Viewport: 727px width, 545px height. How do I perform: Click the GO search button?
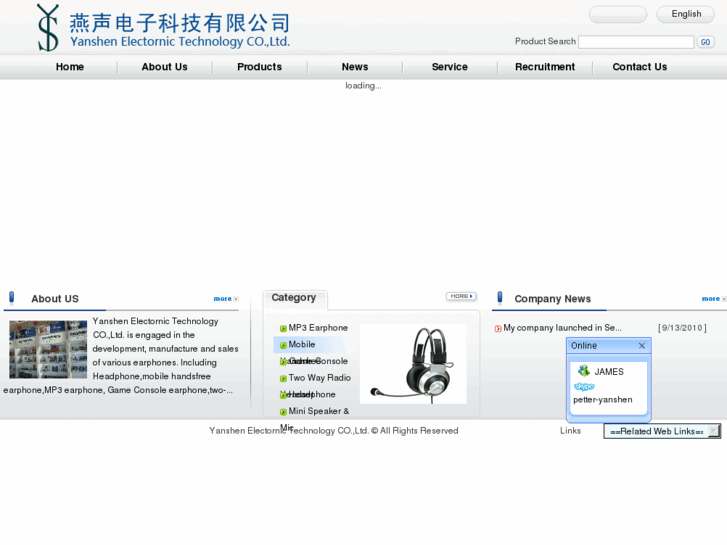point(705,42)
